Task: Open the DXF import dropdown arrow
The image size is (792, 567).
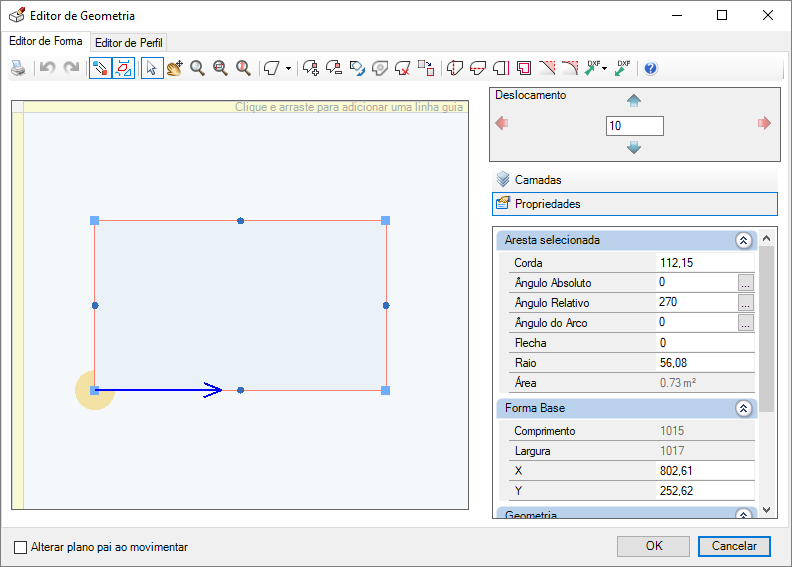Action: pos(605,68)
